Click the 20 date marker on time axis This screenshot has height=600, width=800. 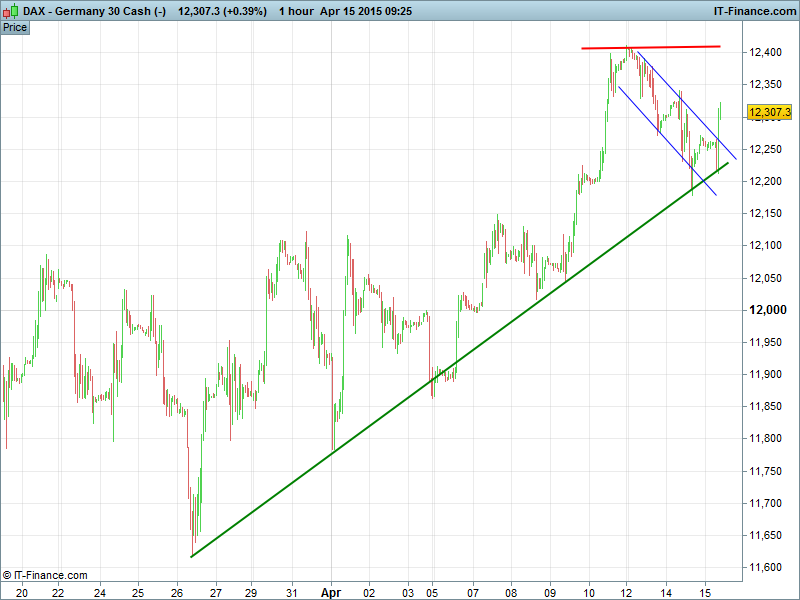tap(21, 592)
